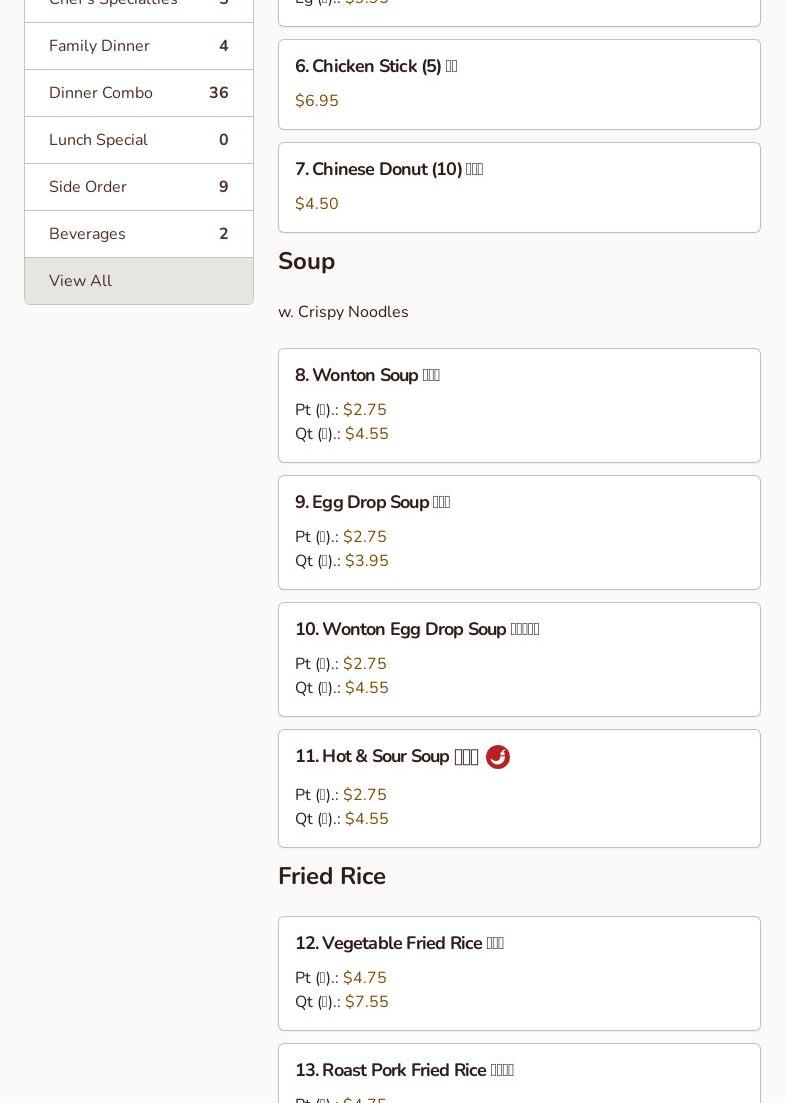Click the Hot & Sour Soup title
This screenshot has width=785, height=1103.
point(386,756)
